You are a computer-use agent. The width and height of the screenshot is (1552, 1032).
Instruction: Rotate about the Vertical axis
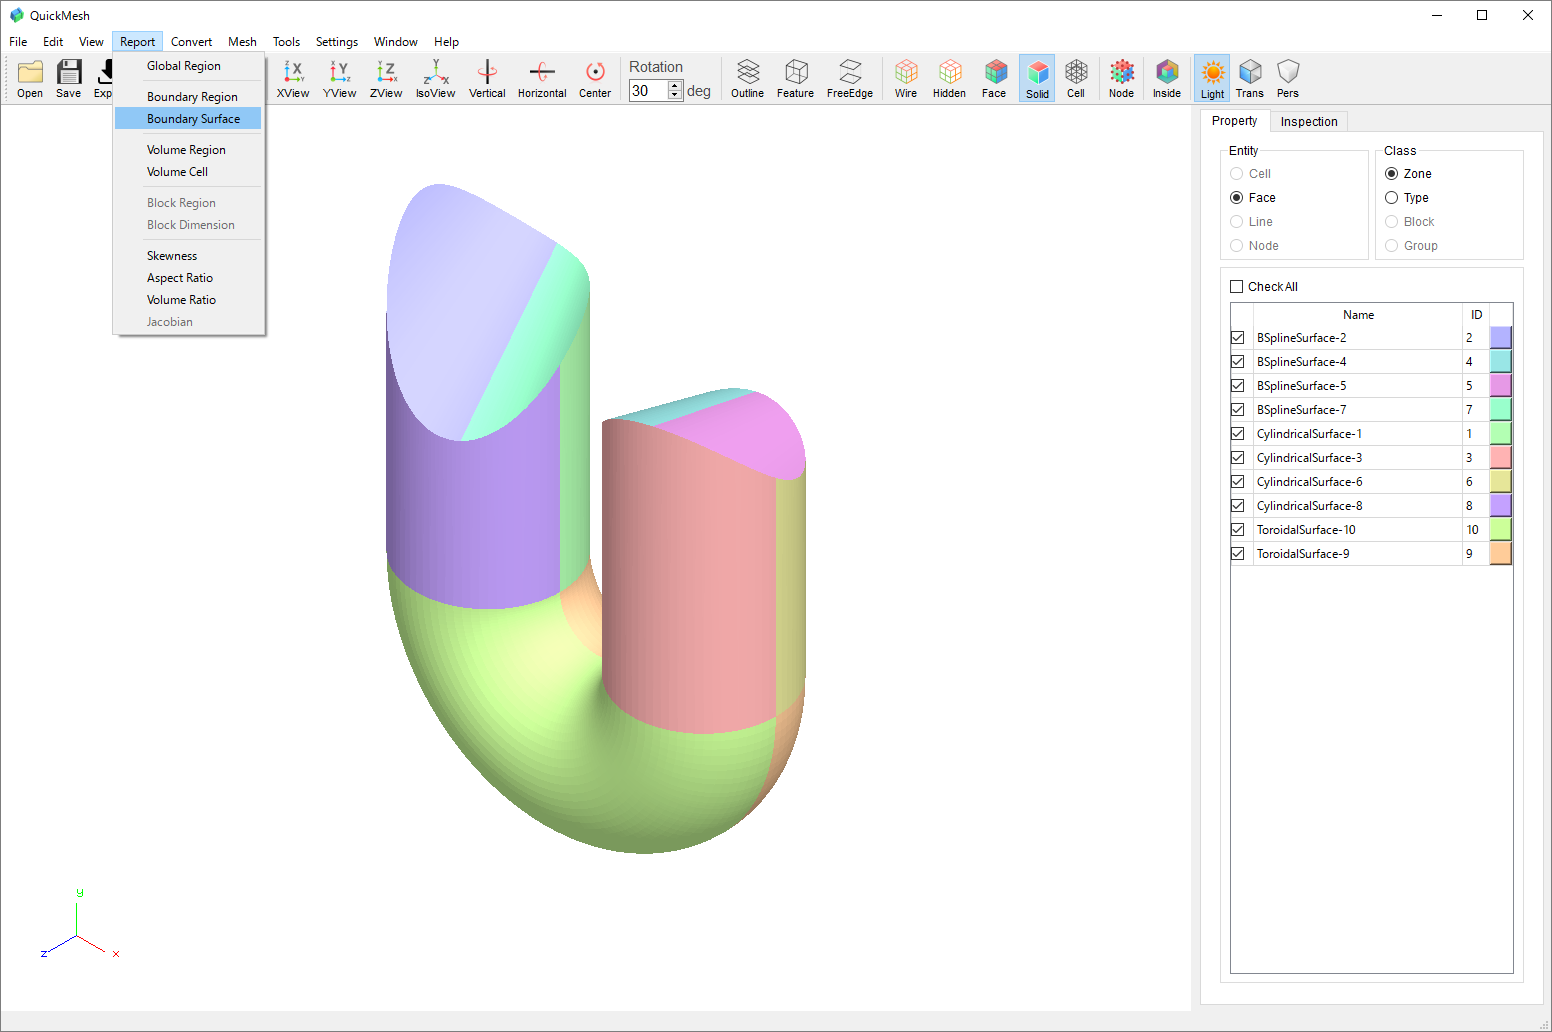(x=487, y=78)
